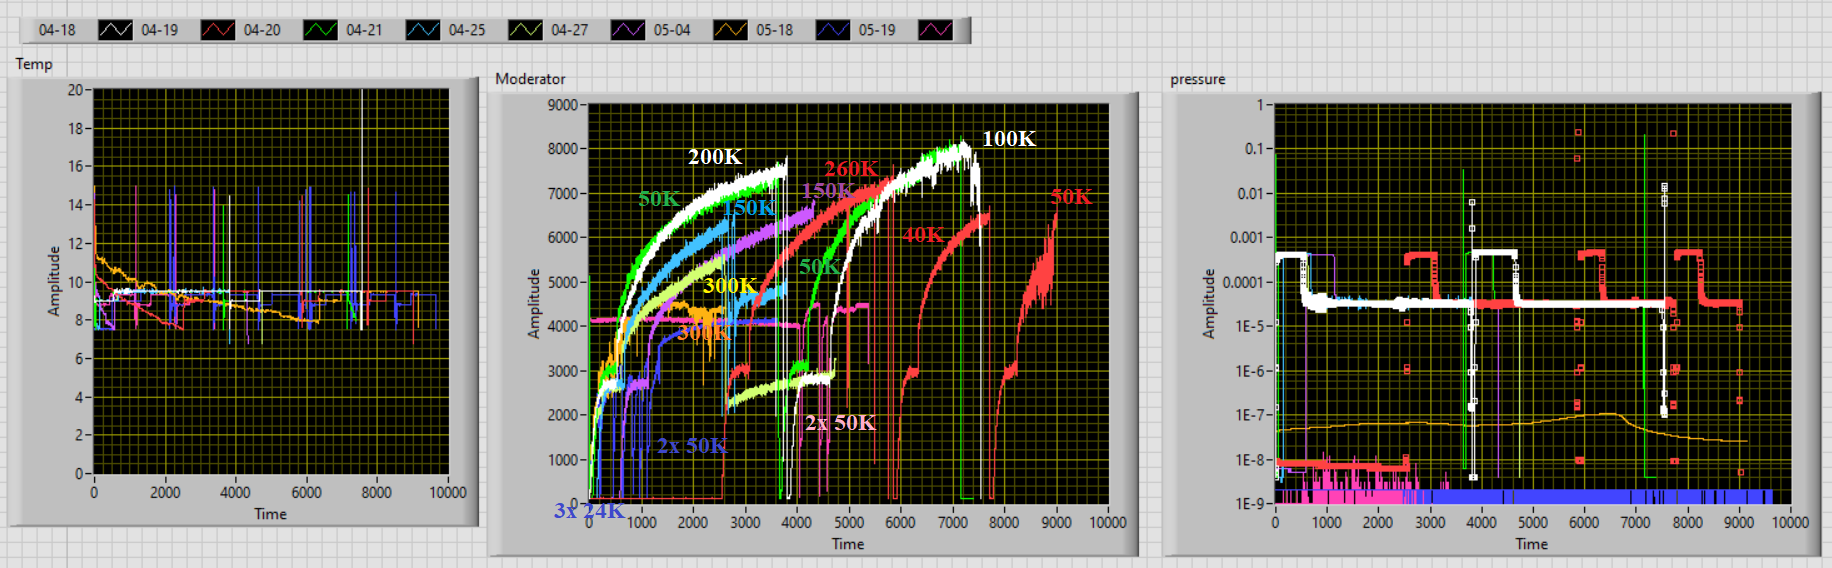Open the green 04-20 plot legend icon
Image resolution: width=1832 pixels, height=568 pixels.
pos(320,30)
